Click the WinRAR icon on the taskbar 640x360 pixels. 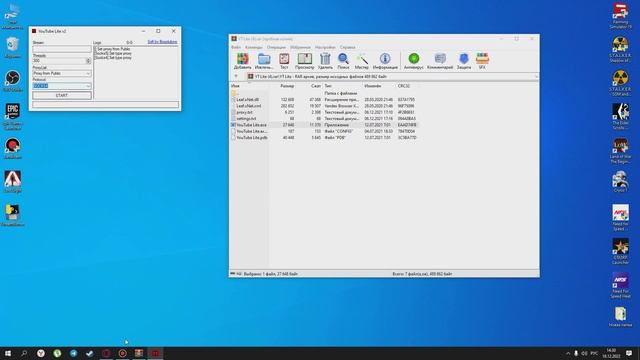pyautogui.click(x=139, y=353)
